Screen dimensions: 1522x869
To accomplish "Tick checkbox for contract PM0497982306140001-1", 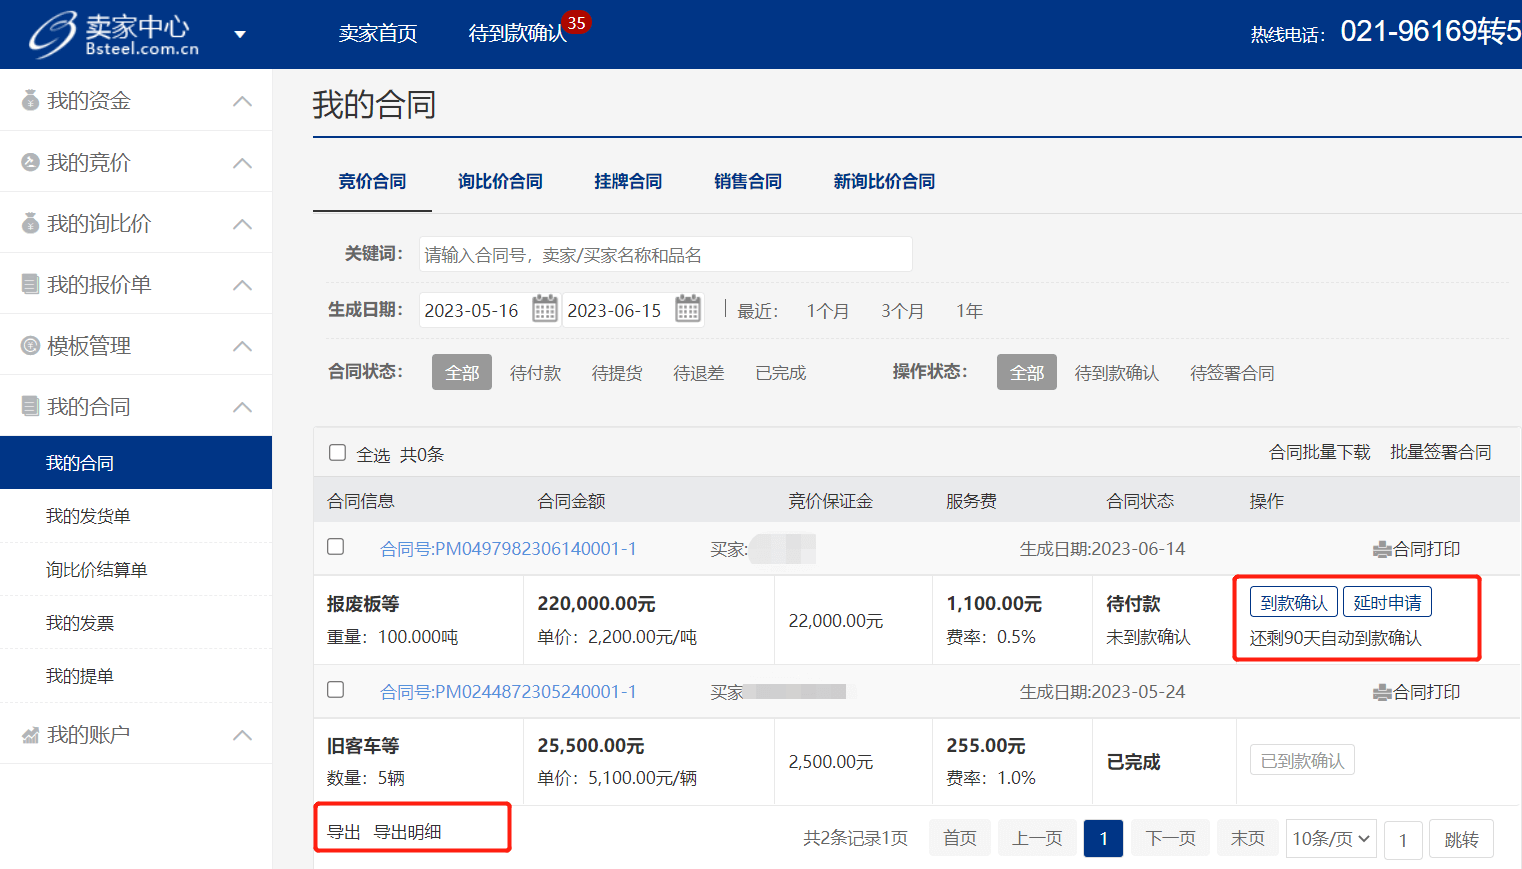I will coord(336,547).
